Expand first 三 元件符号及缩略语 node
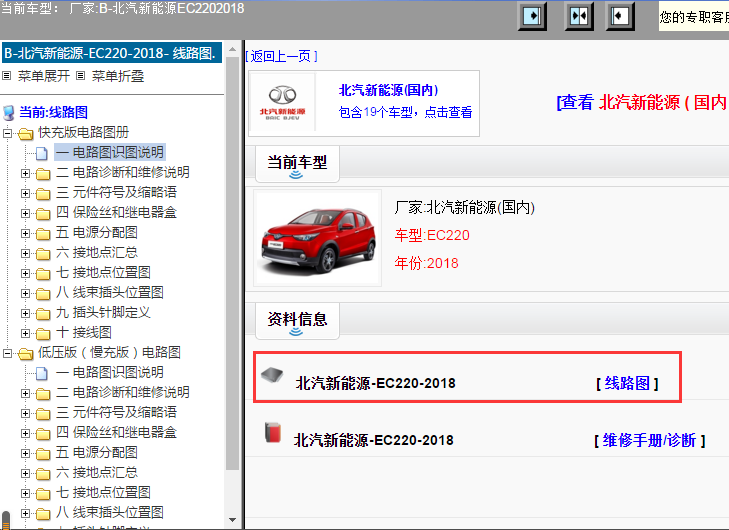729x530 pixels. point(25,193)
